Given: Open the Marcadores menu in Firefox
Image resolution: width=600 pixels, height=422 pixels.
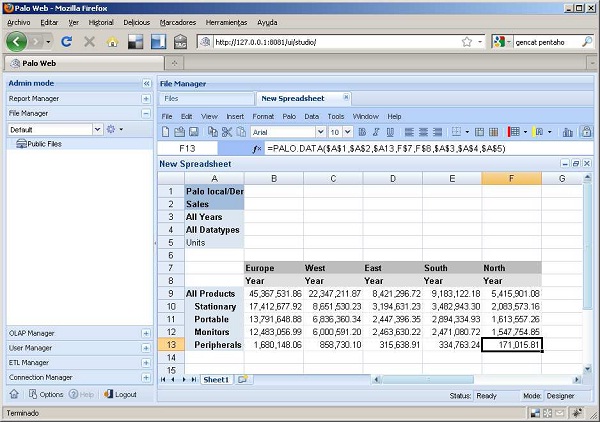Looking at the screenshot, I should pos(178,23).
